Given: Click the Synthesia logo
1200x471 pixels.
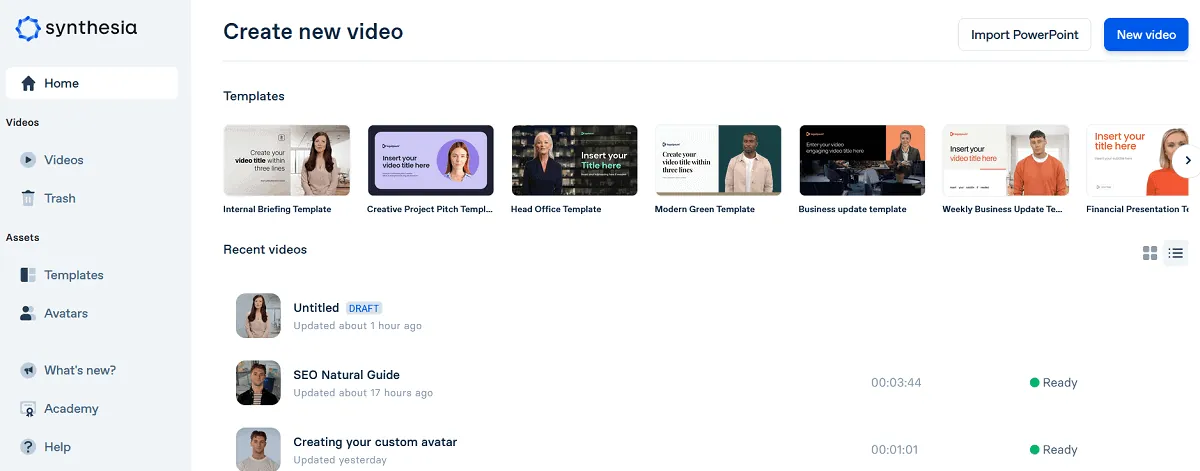Looking at the screenshot, I should point(77,28).
